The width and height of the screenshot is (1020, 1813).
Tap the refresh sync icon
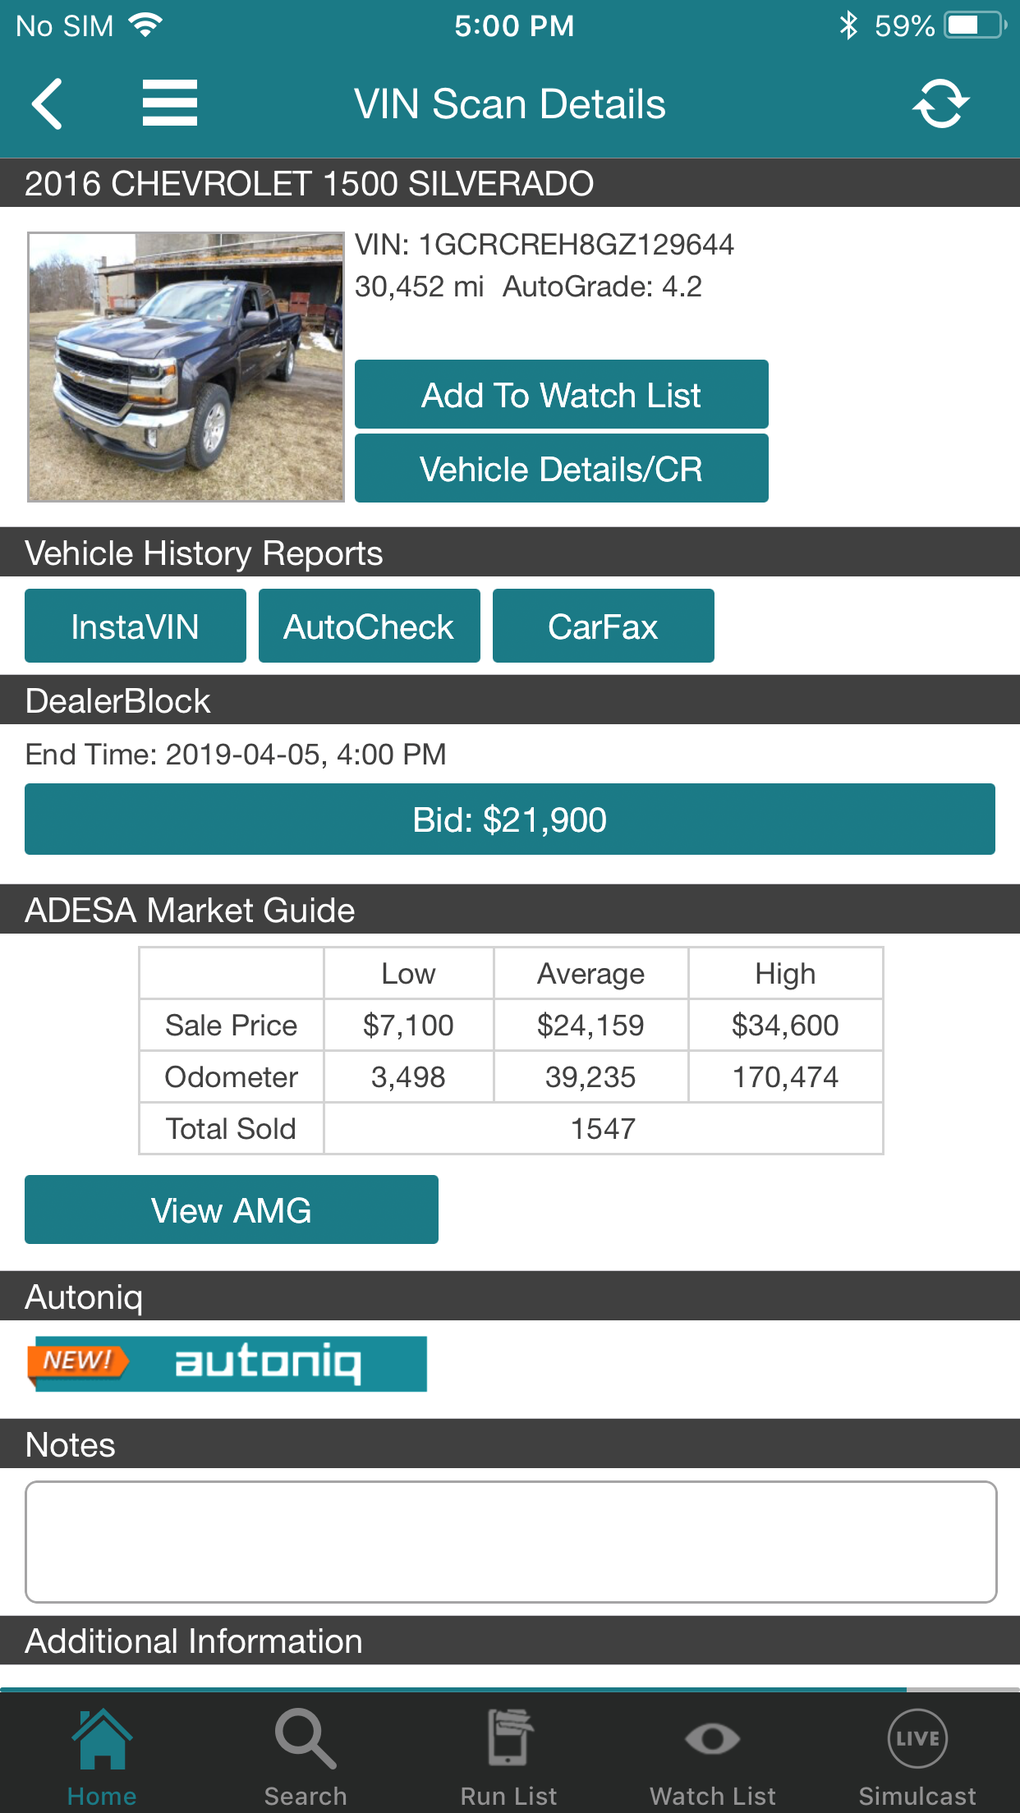tap(940, 104)
